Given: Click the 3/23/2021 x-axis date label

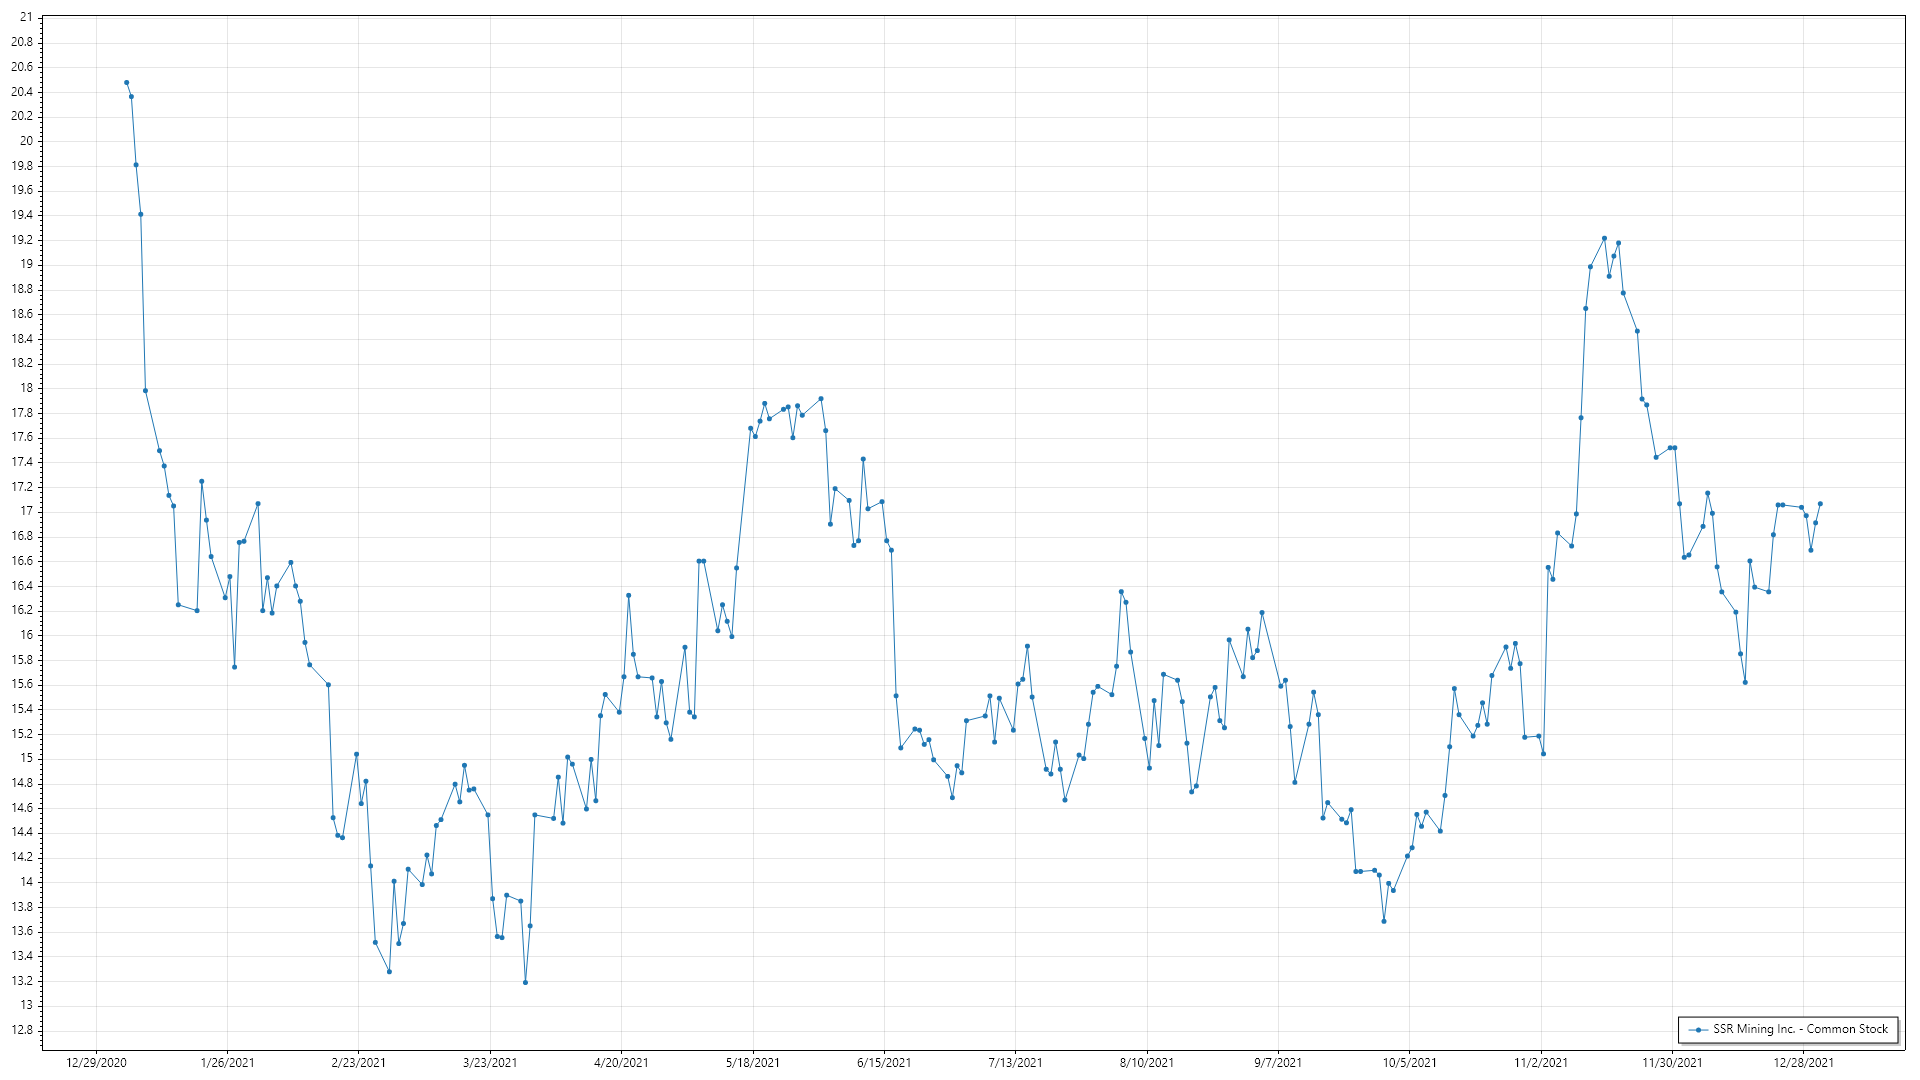Looking at the screenshot, I should coord(490,1062).
